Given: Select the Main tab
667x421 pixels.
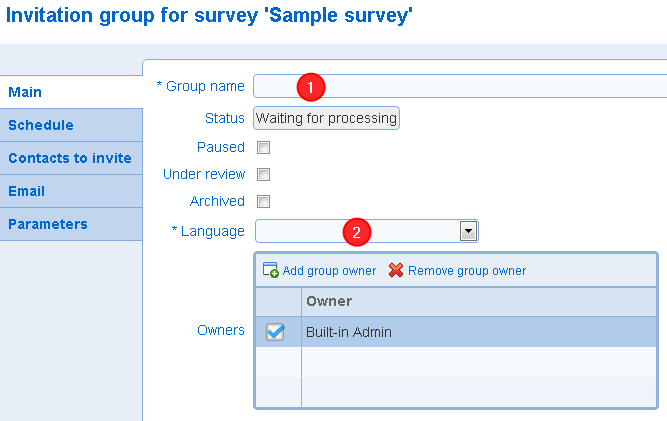Looking at the screenshot, I should pyautogui.click(x=71, y=92).
